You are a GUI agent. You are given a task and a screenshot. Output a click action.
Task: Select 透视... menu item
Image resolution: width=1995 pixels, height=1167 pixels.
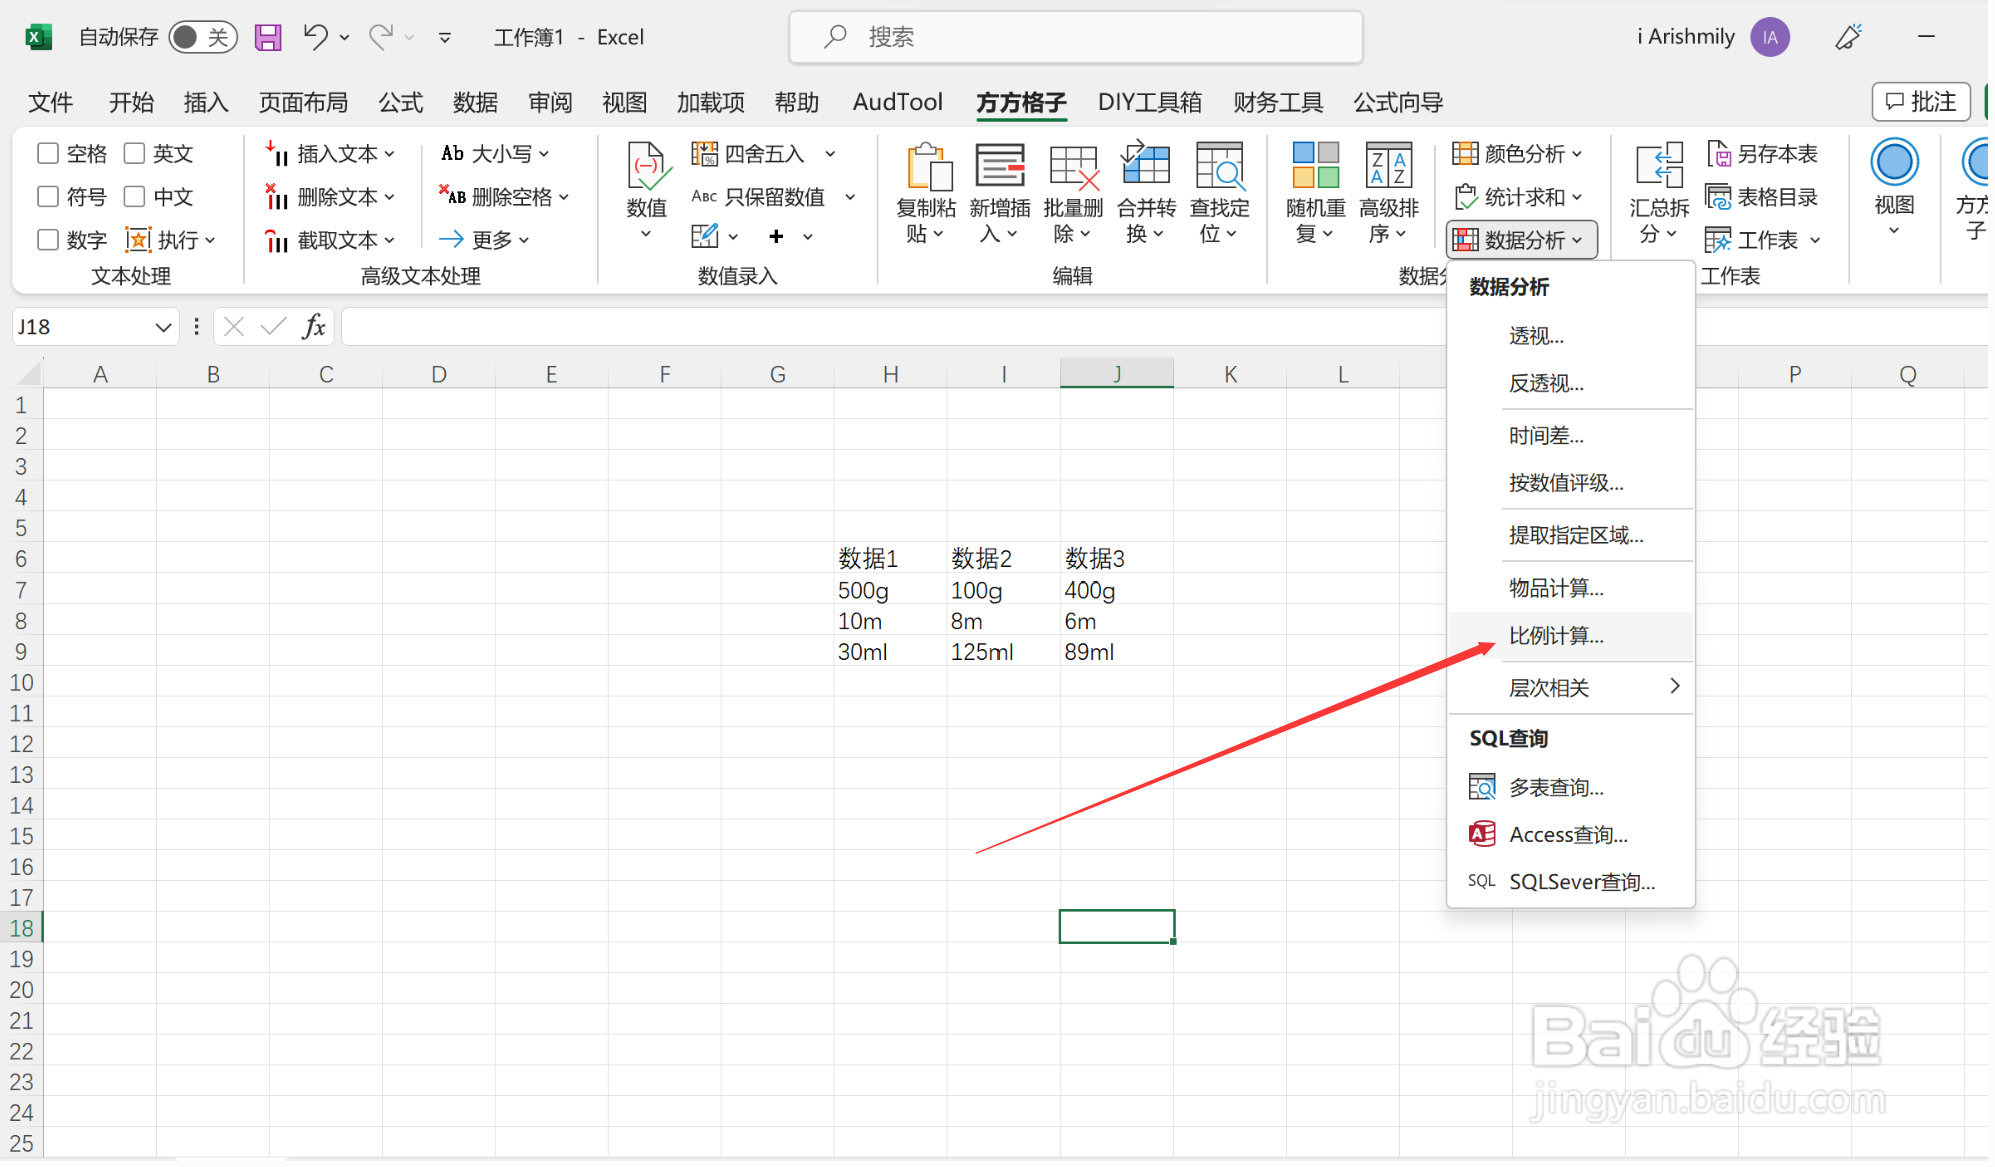(1570, 336)
